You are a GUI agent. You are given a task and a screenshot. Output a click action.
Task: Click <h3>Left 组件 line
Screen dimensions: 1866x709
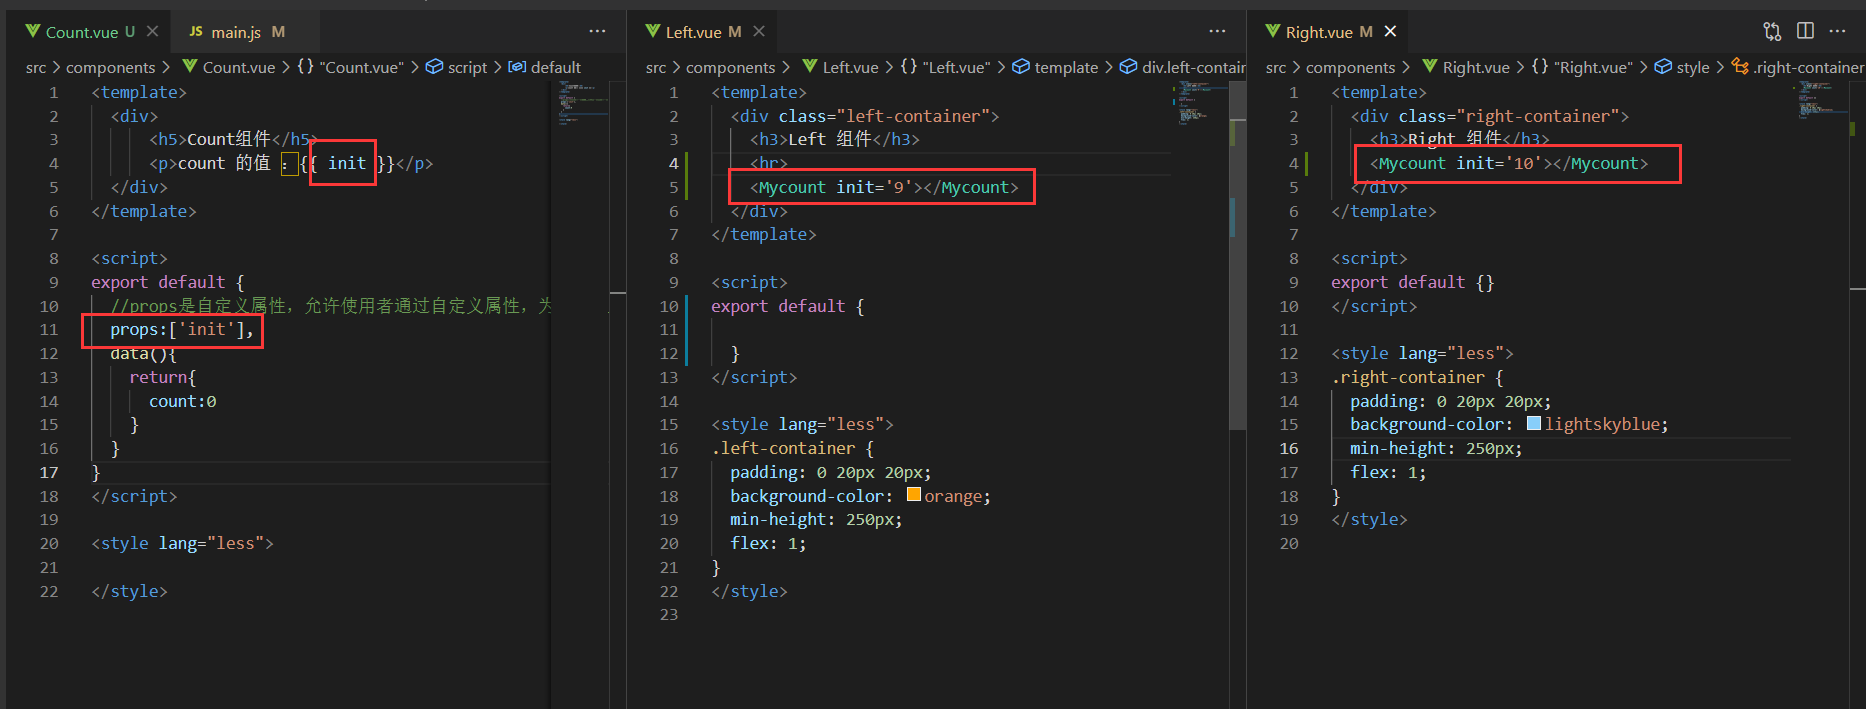(x=834, y=140)
